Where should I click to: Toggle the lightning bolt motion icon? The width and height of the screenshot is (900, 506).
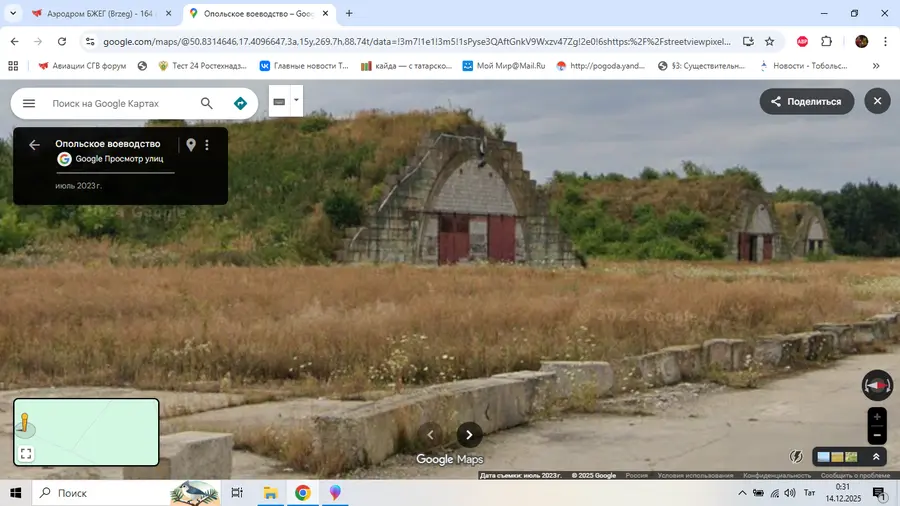click(x=796, y=457)
